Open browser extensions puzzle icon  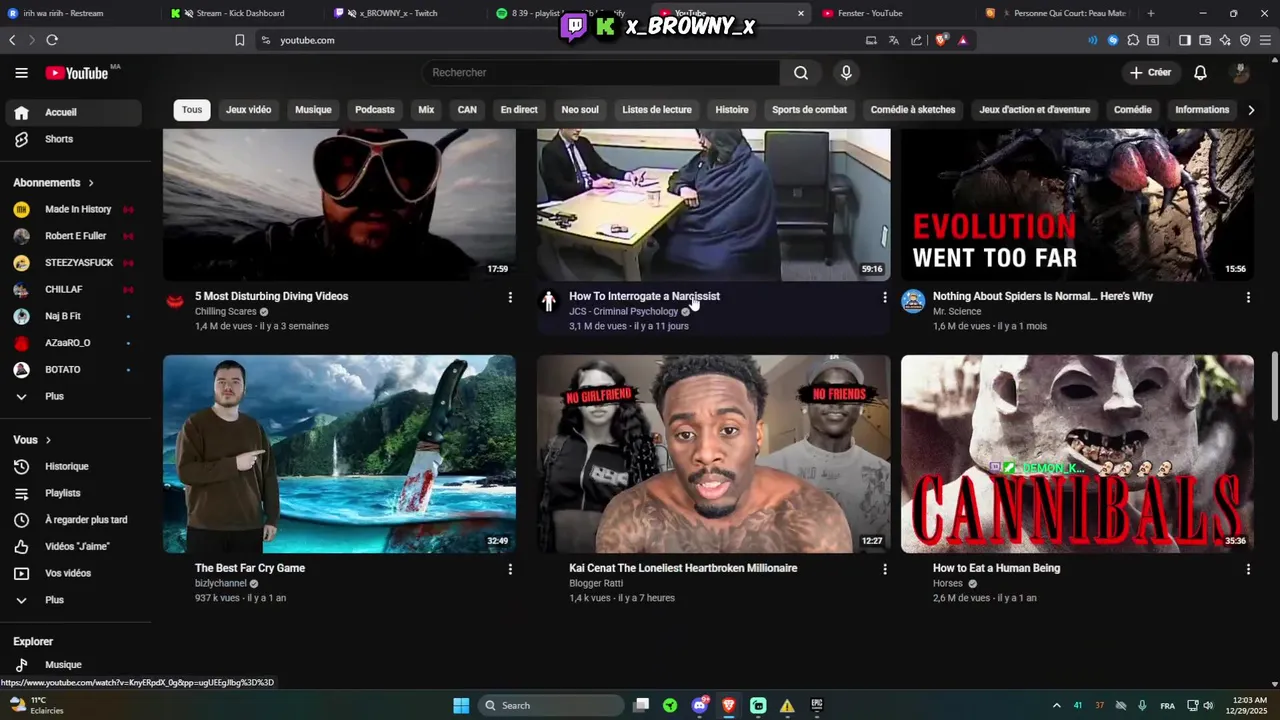1133,40
